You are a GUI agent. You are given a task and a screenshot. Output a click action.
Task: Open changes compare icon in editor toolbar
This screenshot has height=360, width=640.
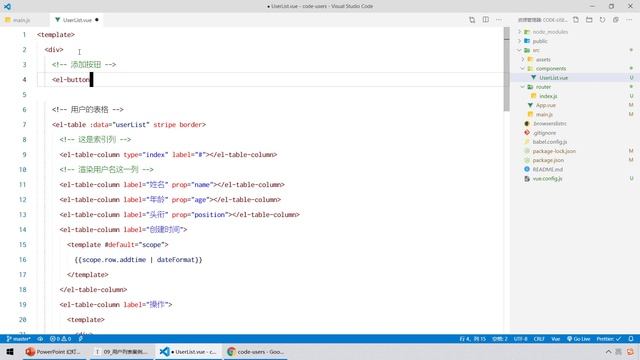[472, 20]
